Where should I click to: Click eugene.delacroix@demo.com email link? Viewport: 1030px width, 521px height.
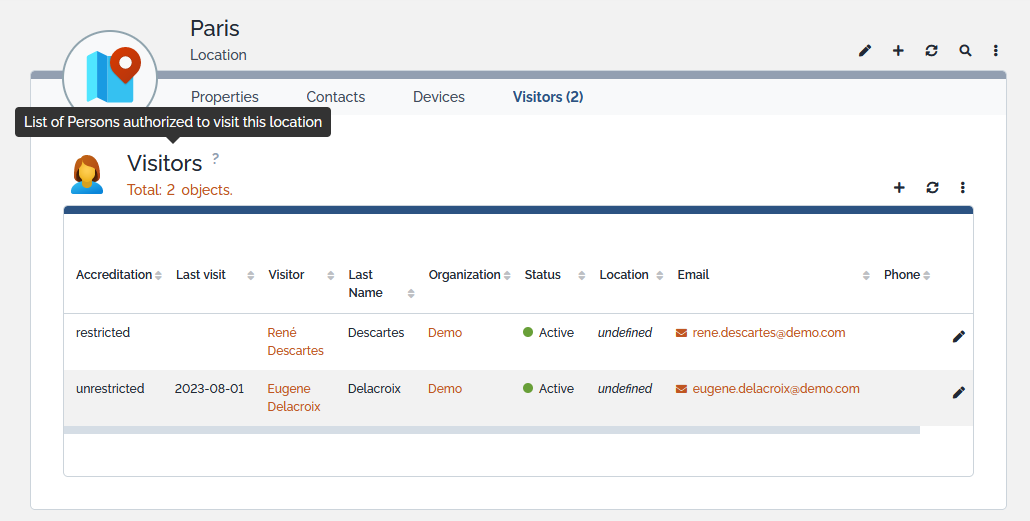[x=775, y=389]
